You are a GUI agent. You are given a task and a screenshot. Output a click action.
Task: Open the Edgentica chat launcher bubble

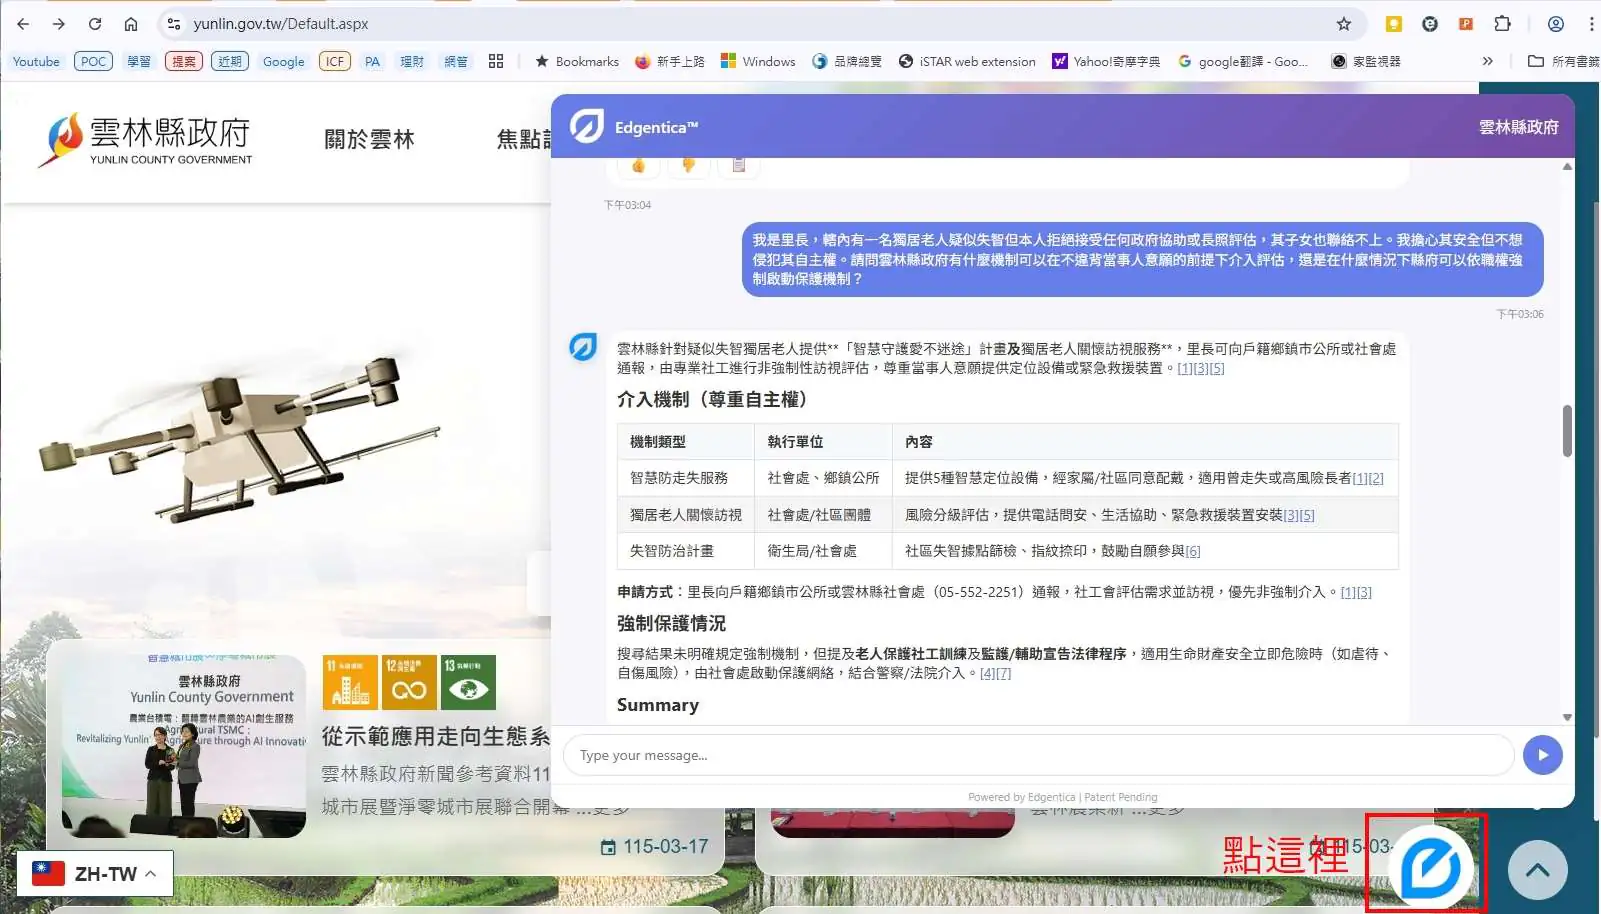click(1427, 866)
